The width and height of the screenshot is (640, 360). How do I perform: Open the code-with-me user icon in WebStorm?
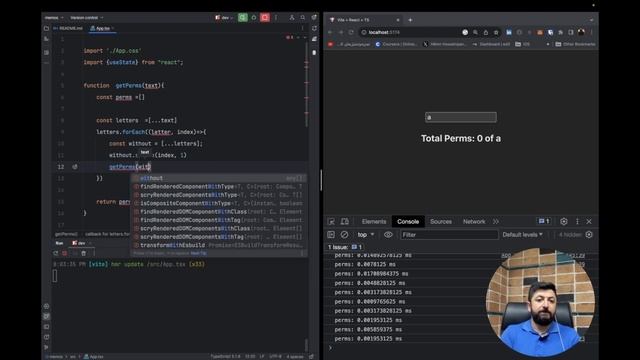pos(292,18)
